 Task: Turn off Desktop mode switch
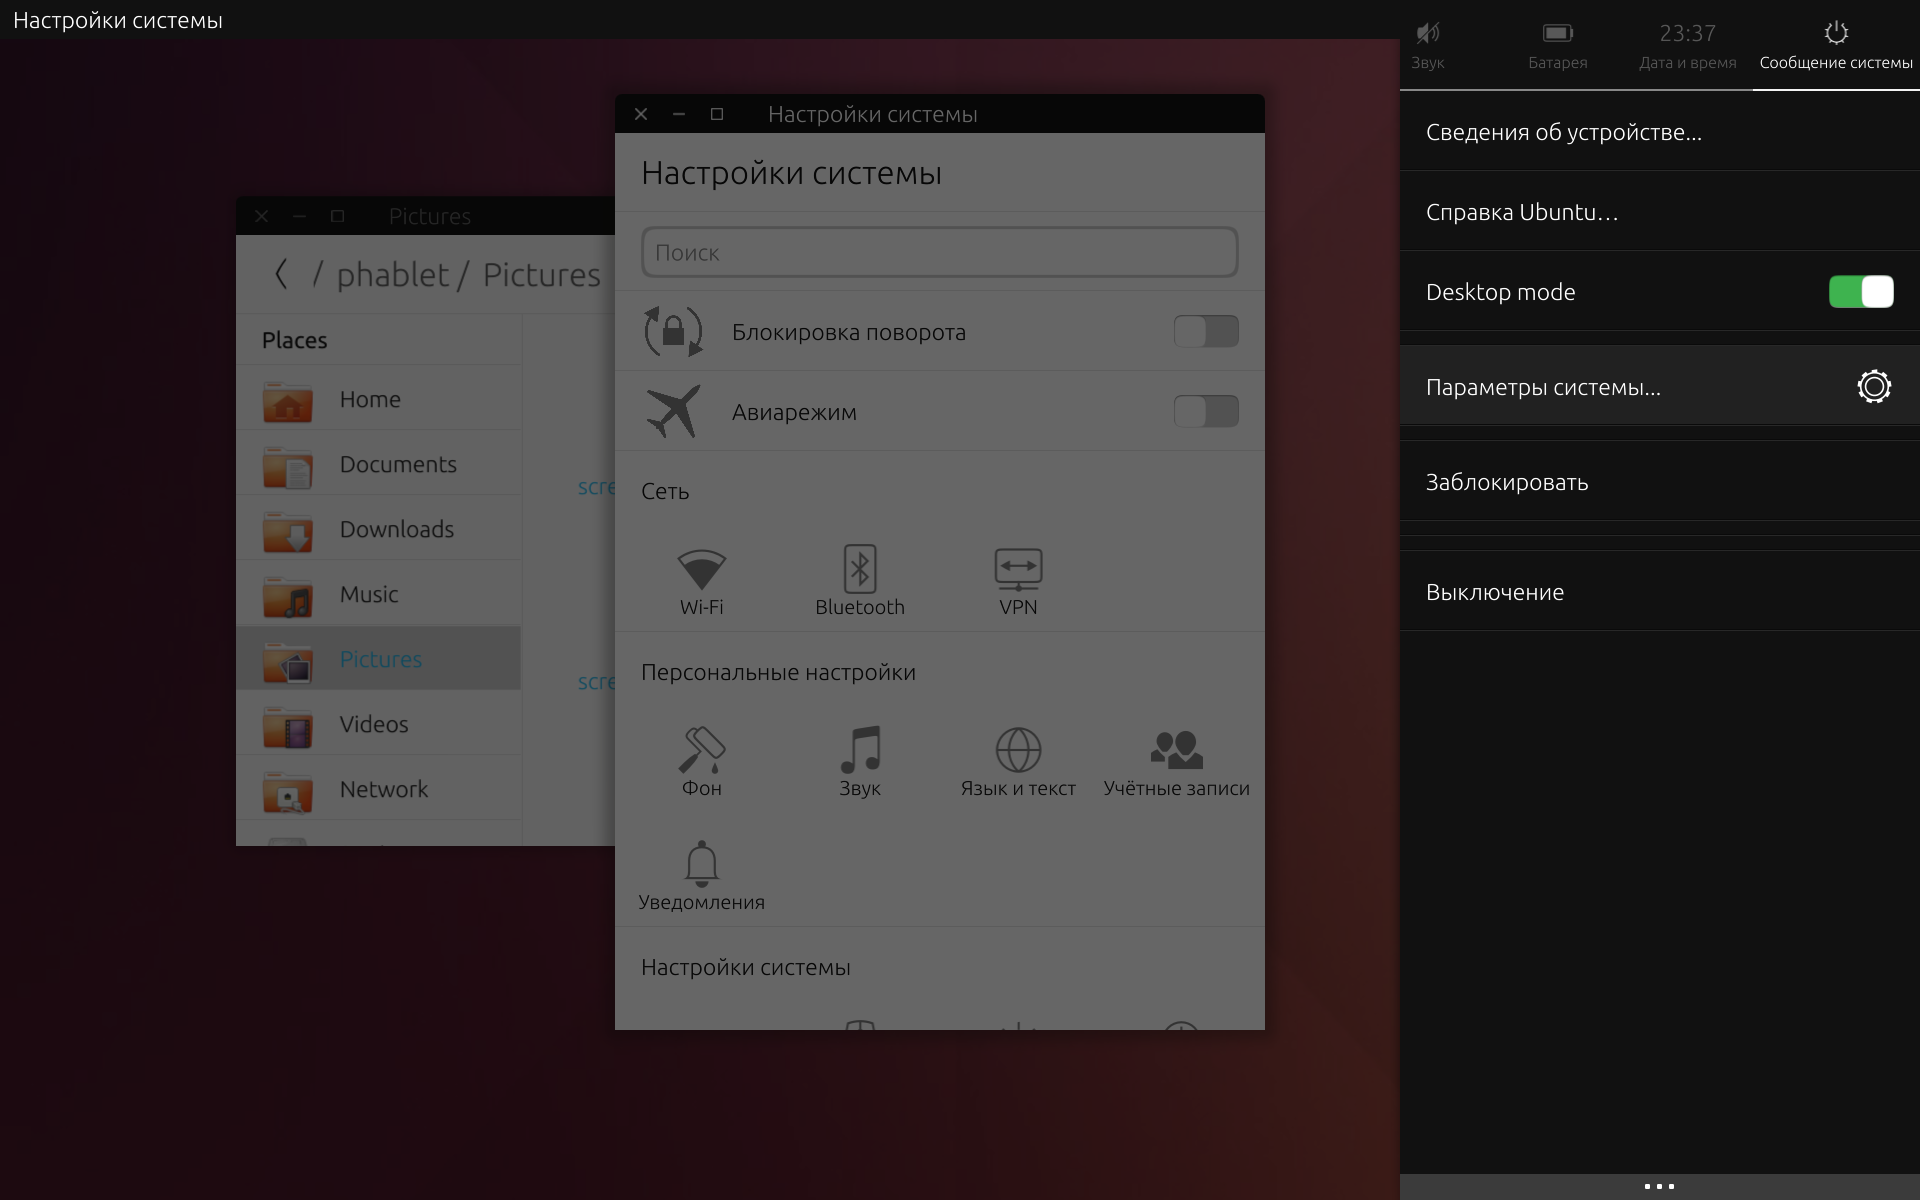click(x=1860, y=292)
